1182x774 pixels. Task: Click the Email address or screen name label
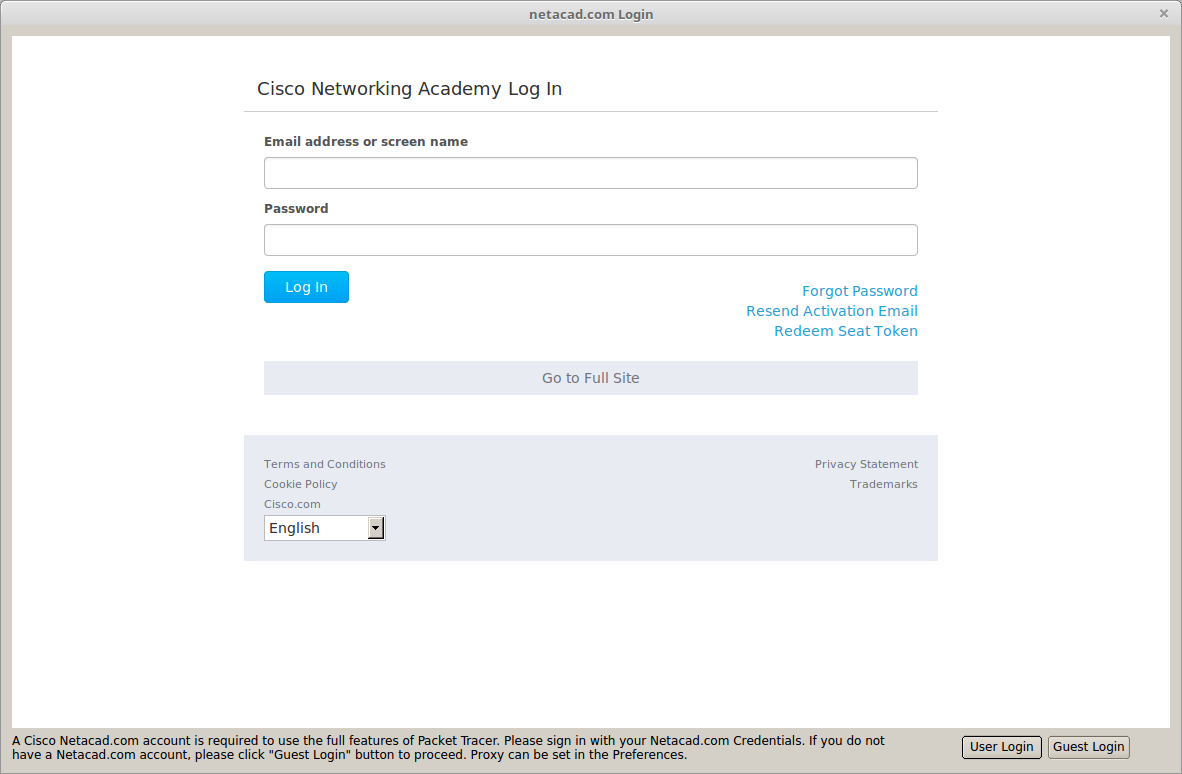point(366,142)
